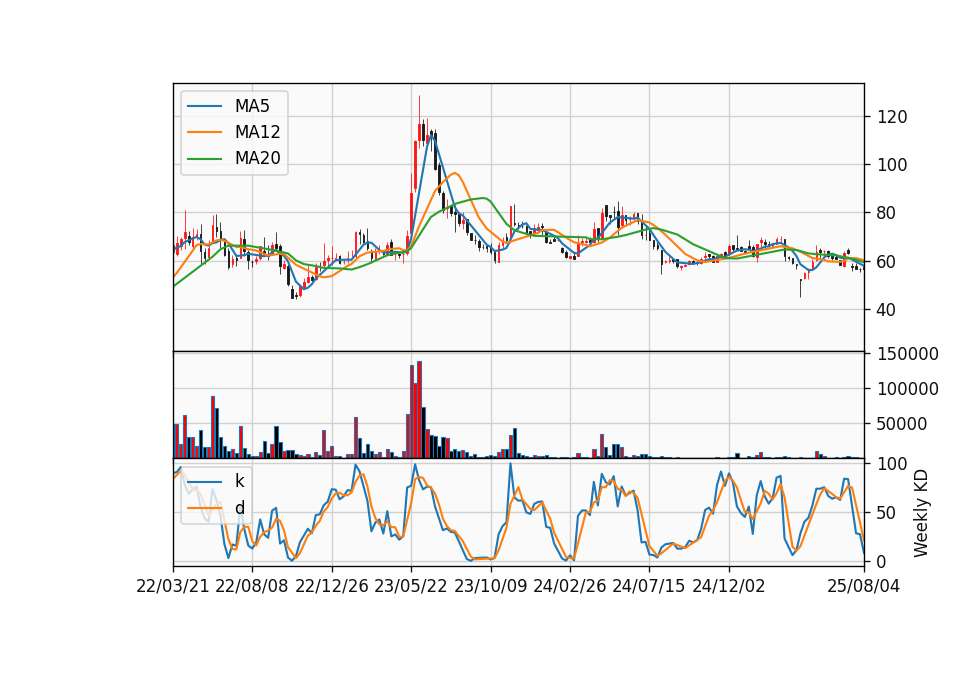The height and width of the screenshot is (690, 960).
Task: Click the 24/12/02 date axis label
Action: [x=729, y=586]
